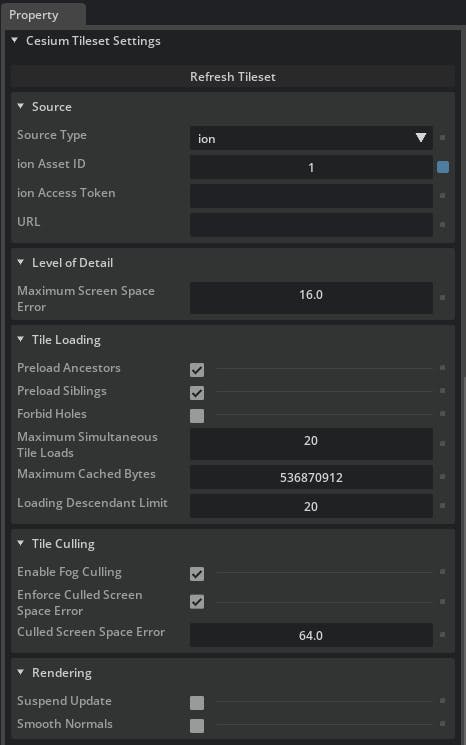Click the Preload Ancestors label
466x745 pixels.
[x=69, y=368]
